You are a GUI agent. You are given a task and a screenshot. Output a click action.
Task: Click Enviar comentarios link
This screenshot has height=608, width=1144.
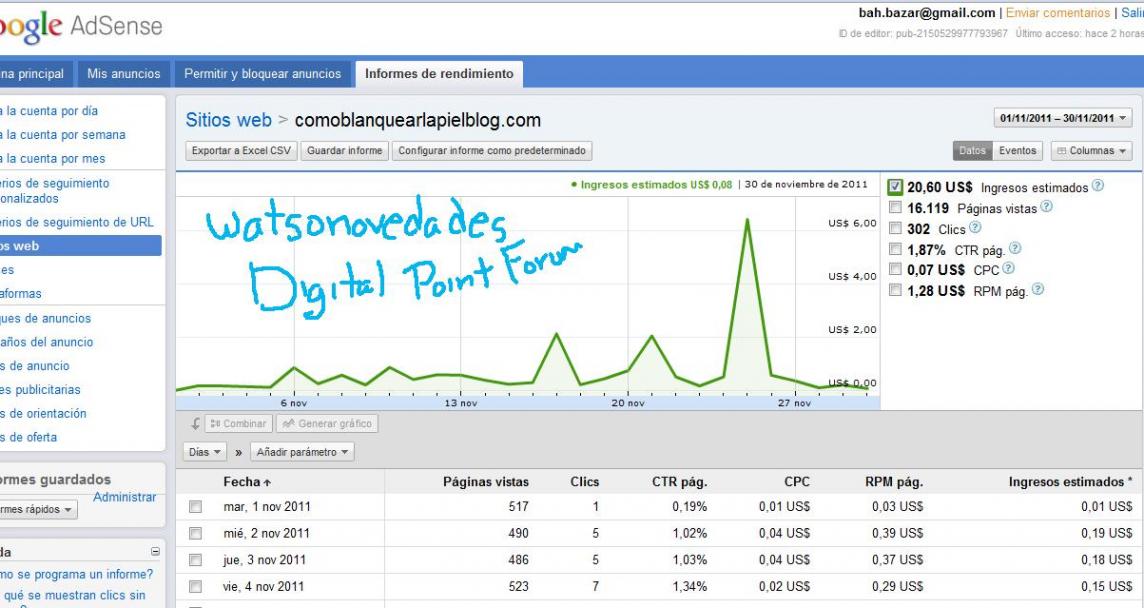(x=1058, y=12)
